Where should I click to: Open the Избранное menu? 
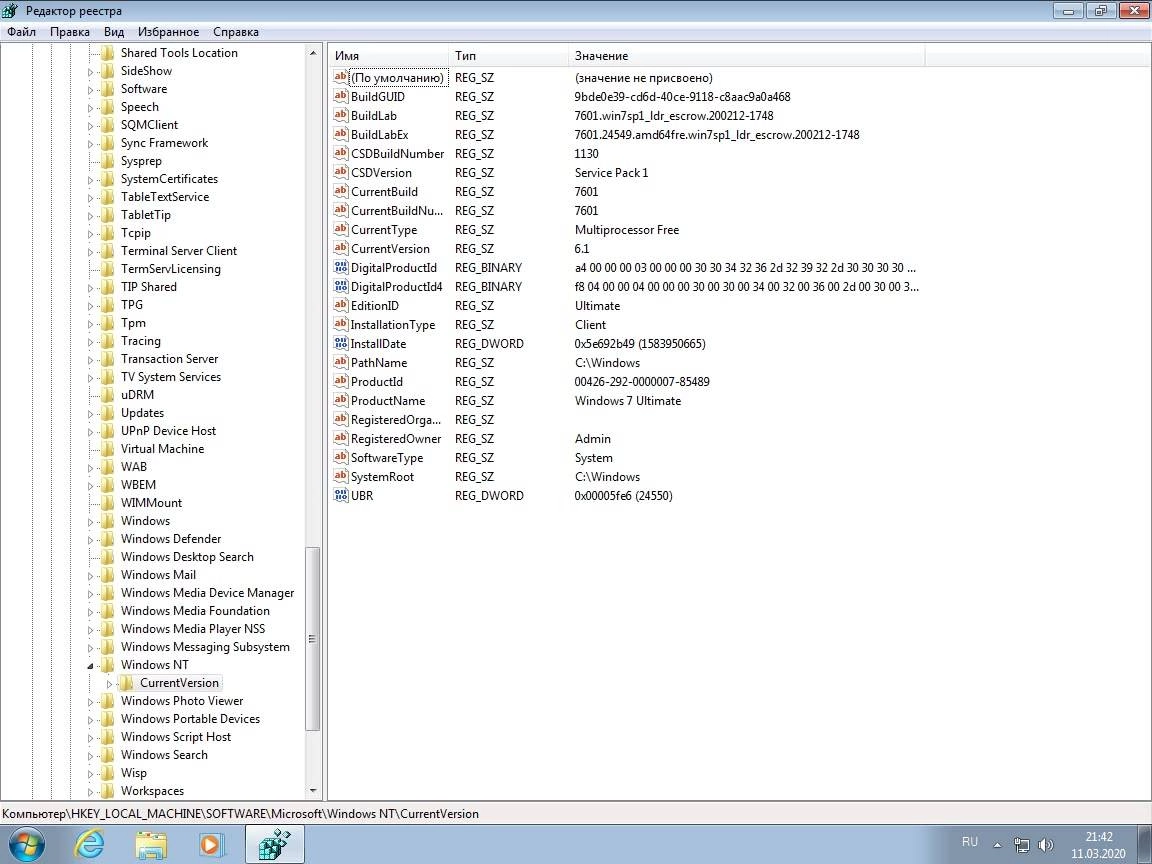coord(168,32)
